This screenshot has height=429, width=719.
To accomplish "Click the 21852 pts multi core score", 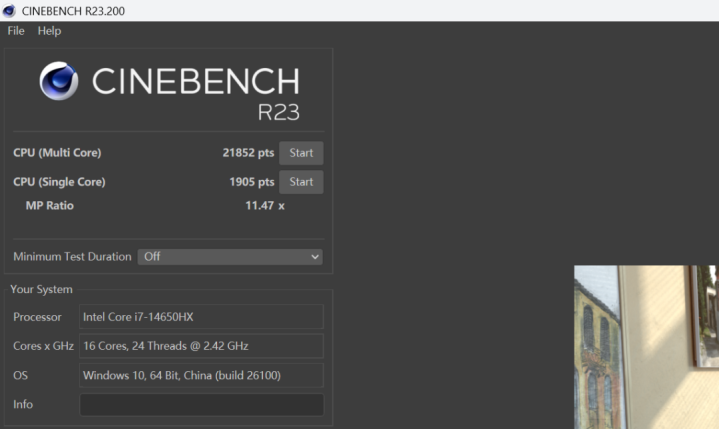I will (x=248, y=153).
